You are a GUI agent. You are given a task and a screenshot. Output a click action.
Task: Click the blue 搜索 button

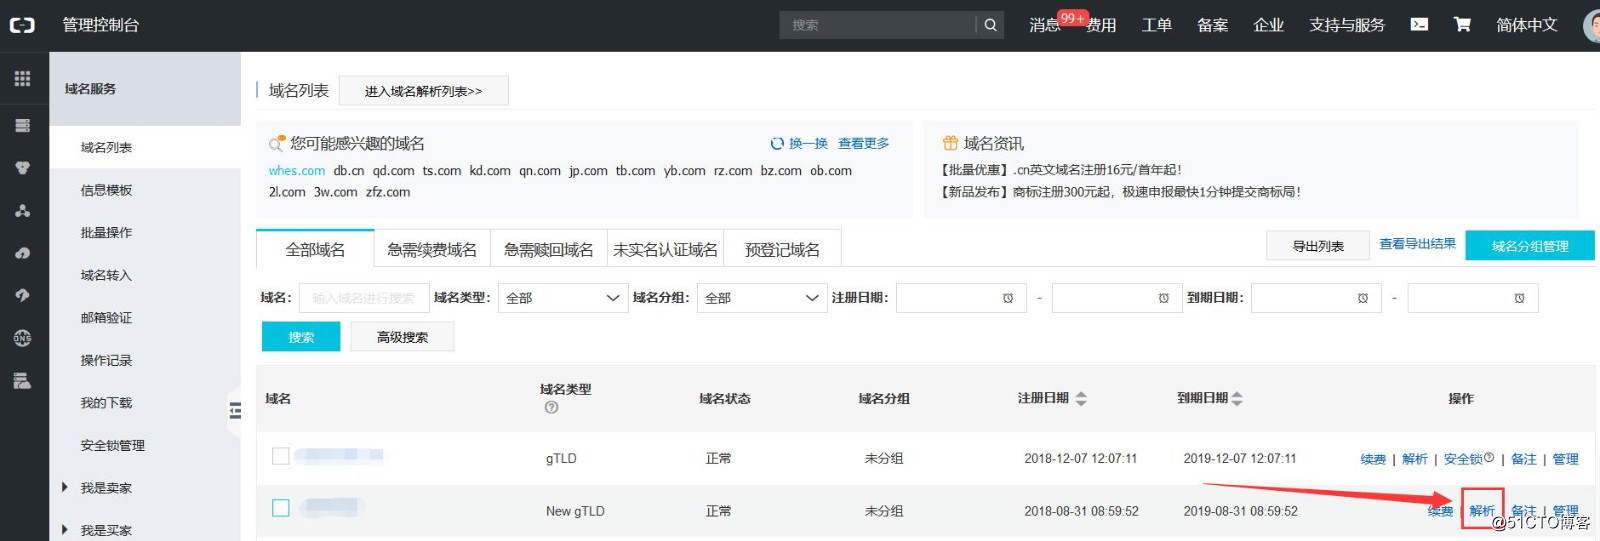point(301,337)
